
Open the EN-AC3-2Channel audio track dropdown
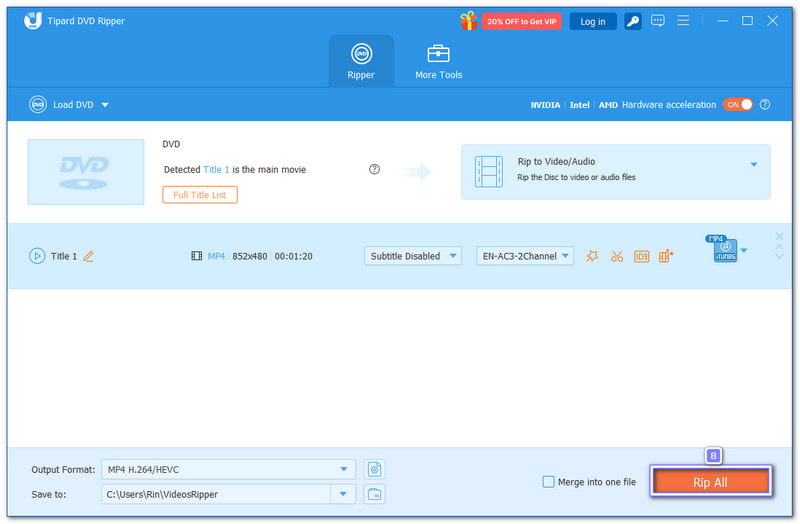click(x=525, y=256)
